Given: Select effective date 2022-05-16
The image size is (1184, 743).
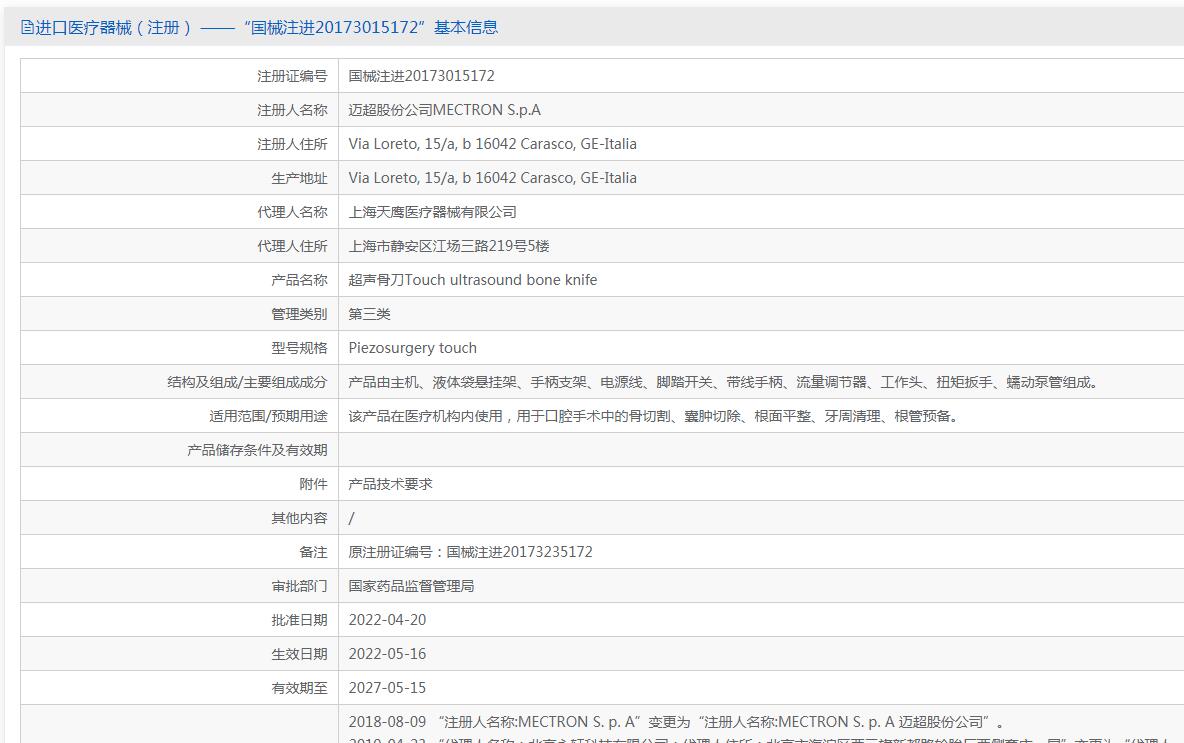Looking at the screenshot, I should pyautogui.click(x=387, y=654).
